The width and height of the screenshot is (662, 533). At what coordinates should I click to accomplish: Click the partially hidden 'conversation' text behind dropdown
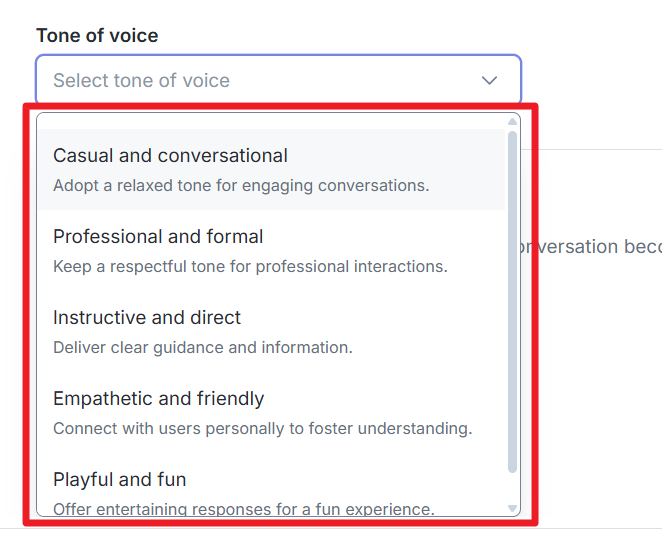click(590, 246)
